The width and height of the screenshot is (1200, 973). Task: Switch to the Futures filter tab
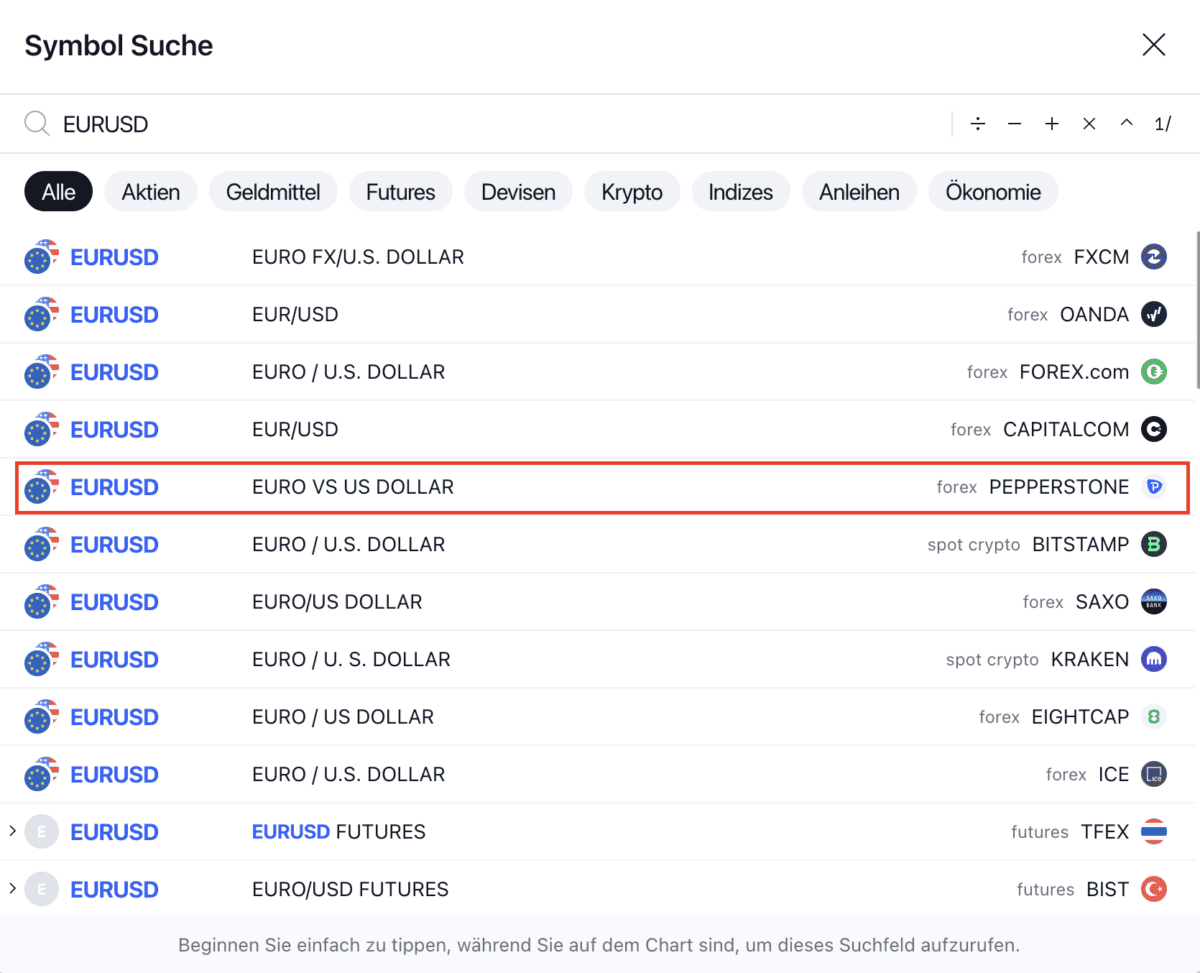pyautogui.click(x=400, y=192)
